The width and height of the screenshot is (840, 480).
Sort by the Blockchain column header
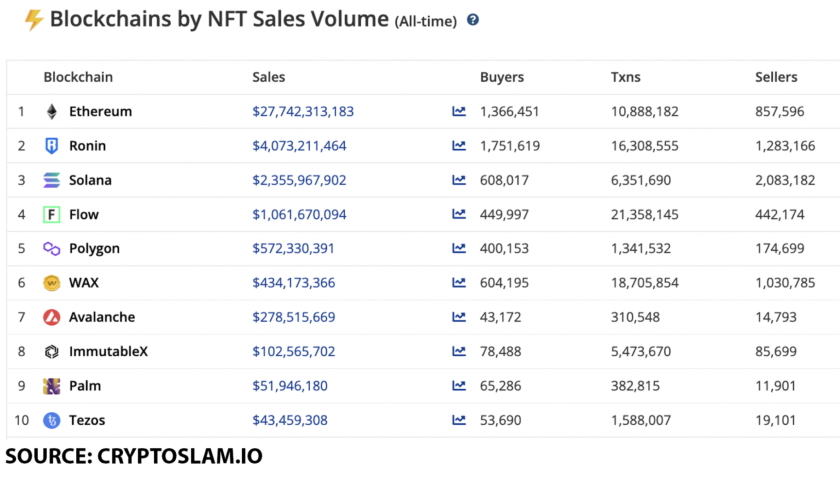78,77
